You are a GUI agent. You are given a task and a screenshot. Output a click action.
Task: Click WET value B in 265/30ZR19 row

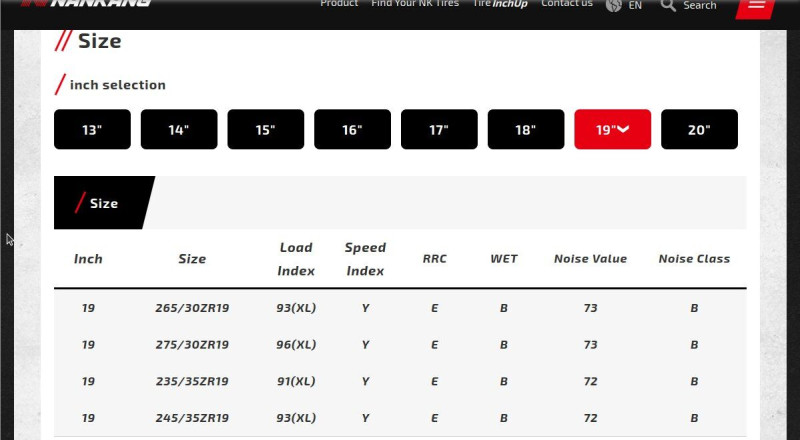tap(504, 308)
